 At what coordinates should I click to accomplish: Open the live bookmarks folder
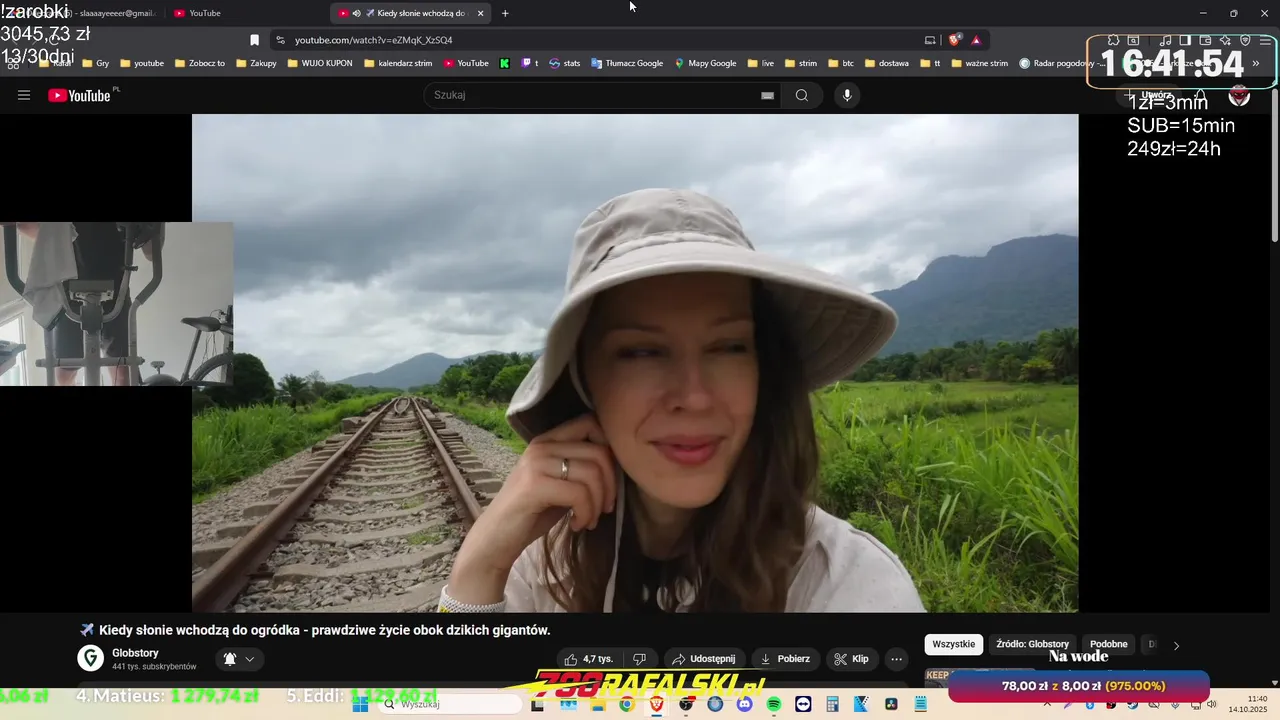761,63
